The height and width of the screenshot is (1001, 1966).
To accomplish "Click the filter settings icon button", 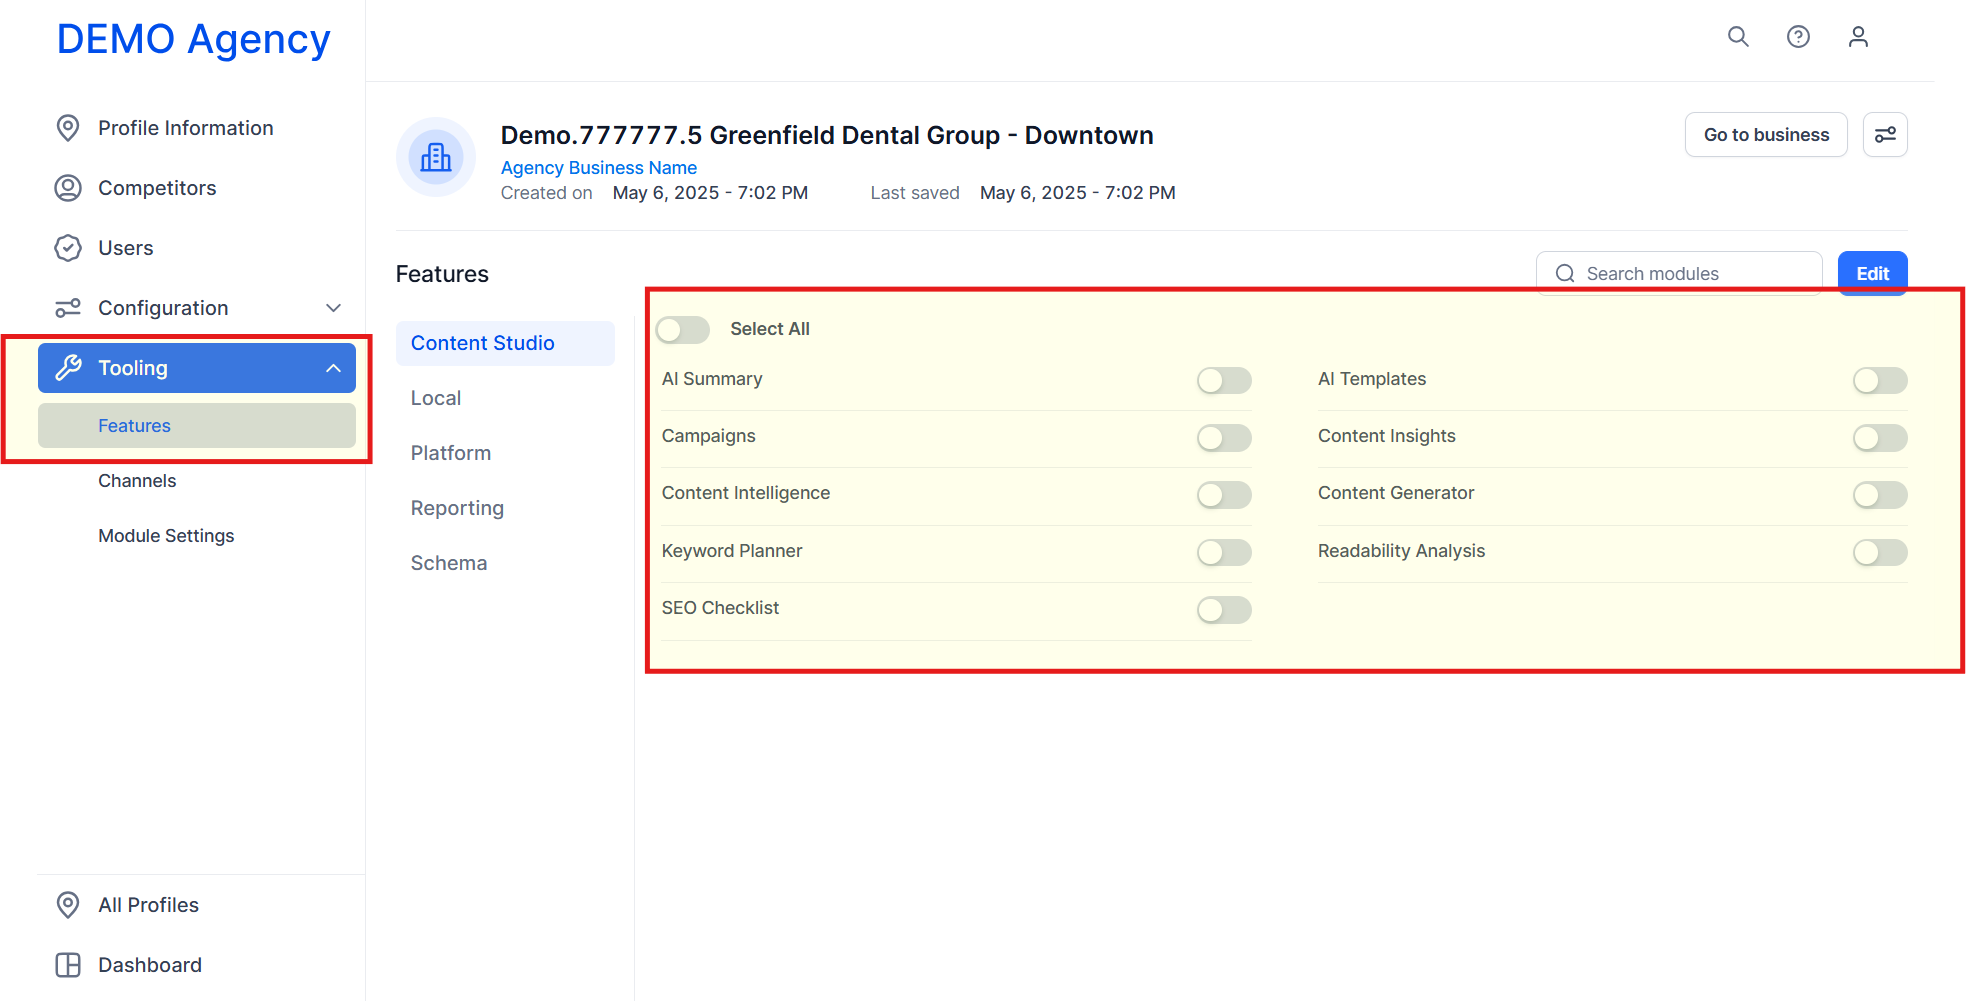I will click(x=1885, y=135).
